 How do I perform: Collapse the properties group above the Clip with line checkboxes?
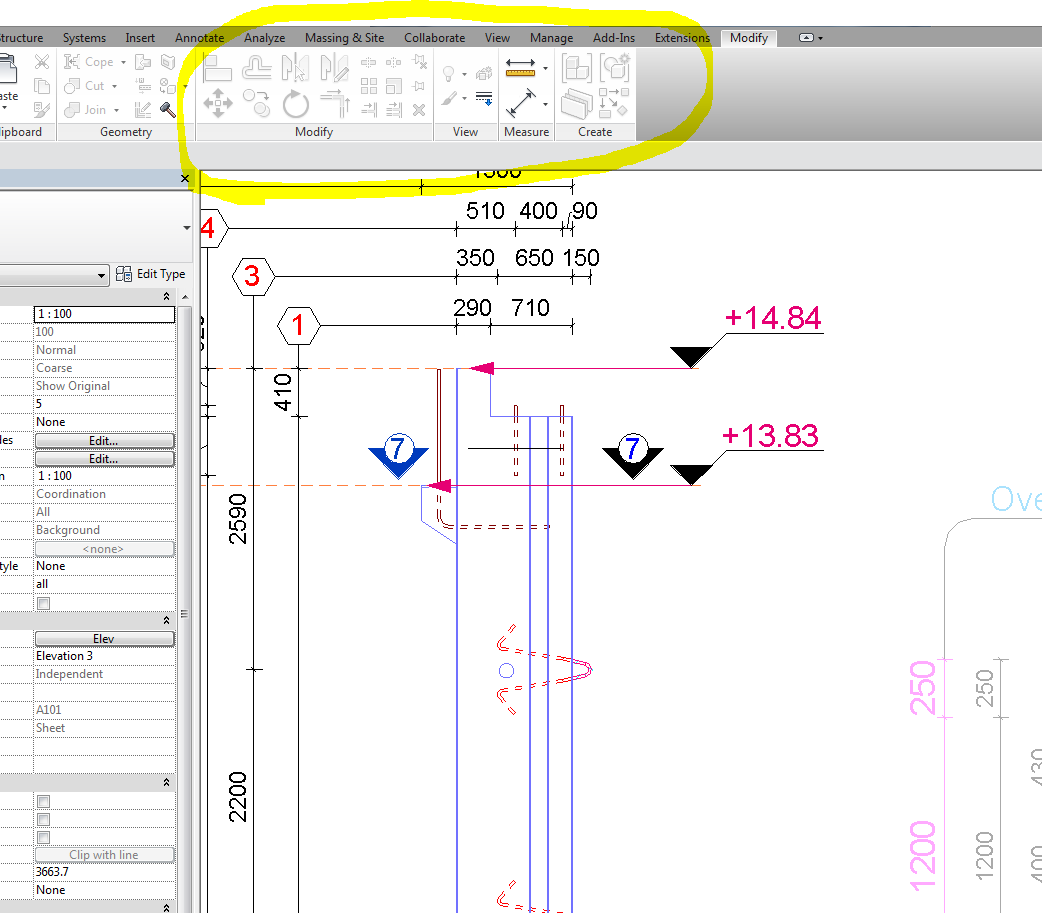click(x=166, y=782)
